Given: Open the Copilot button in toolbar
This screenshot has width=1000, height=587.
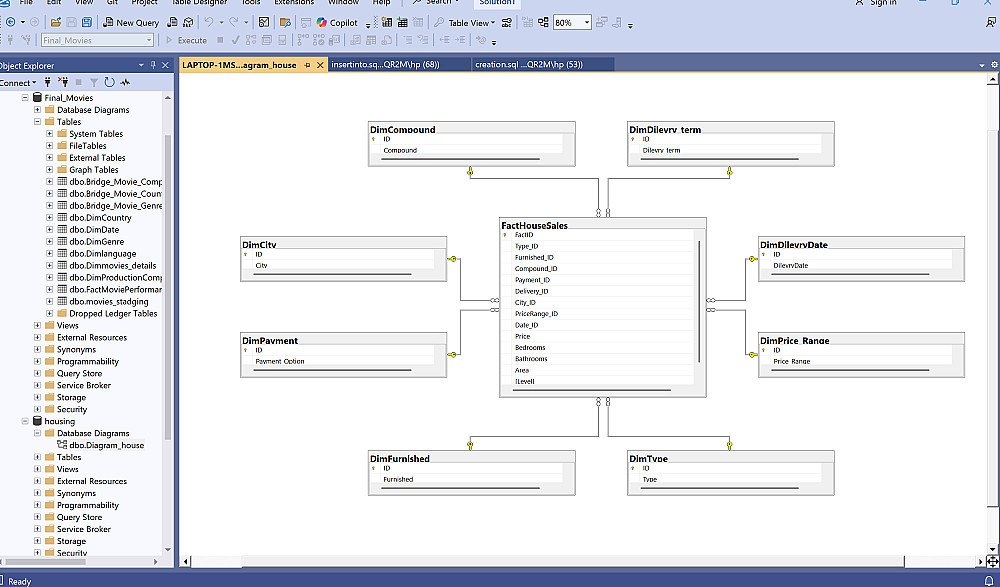Looking at the screenshot, I should (x=337, y=22).
